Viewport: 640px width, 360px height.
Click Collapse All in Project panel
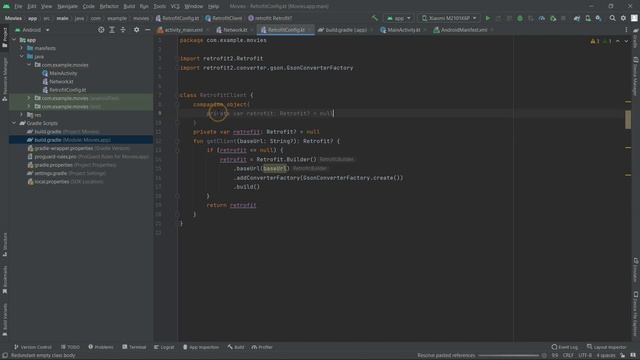pos(123,30)
